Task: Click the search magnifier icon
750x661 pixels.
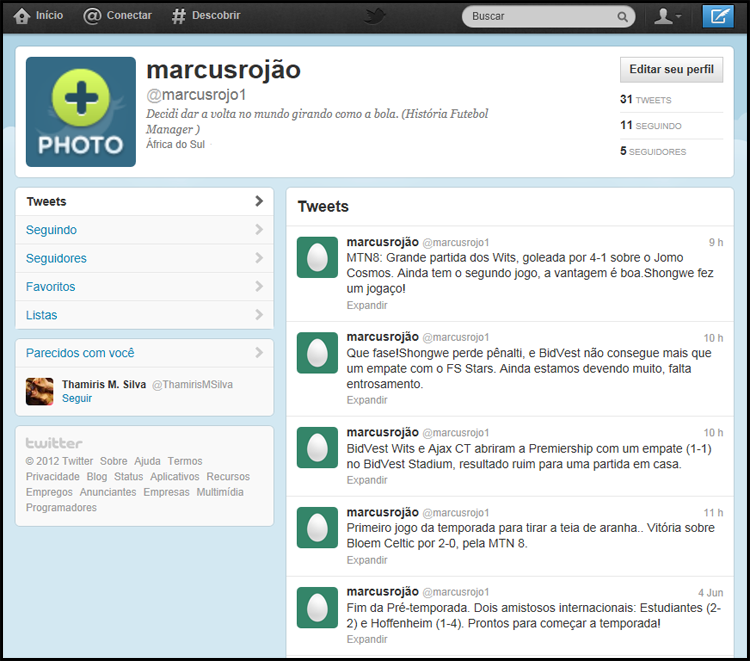Action: click(622, 17)
